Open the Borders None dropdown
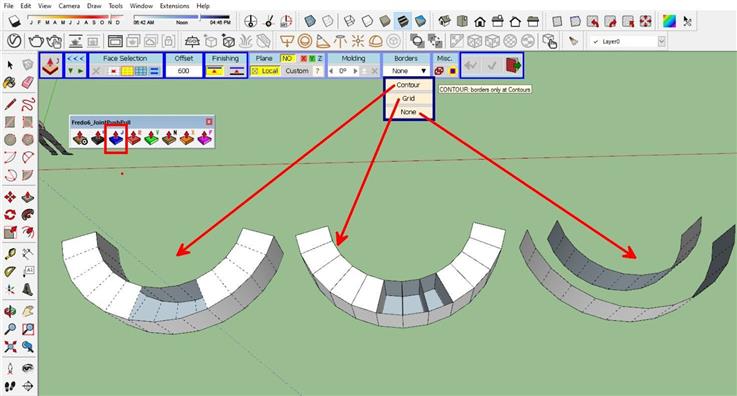The width and height of the screenshot is (737, 396). click(406, 71)
